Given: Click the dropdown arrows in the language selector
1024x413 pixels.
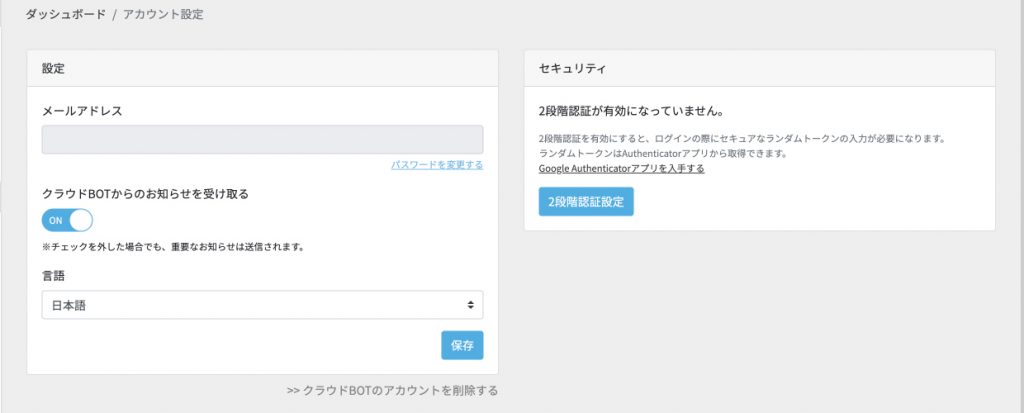Looking at the screenshot, I should (470, 305).
